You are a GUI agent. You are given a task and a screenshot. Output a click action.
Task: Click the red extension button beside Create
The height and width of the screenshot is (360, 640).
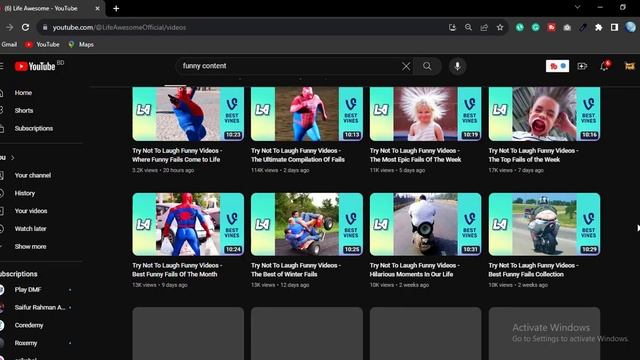pos(557,66)
